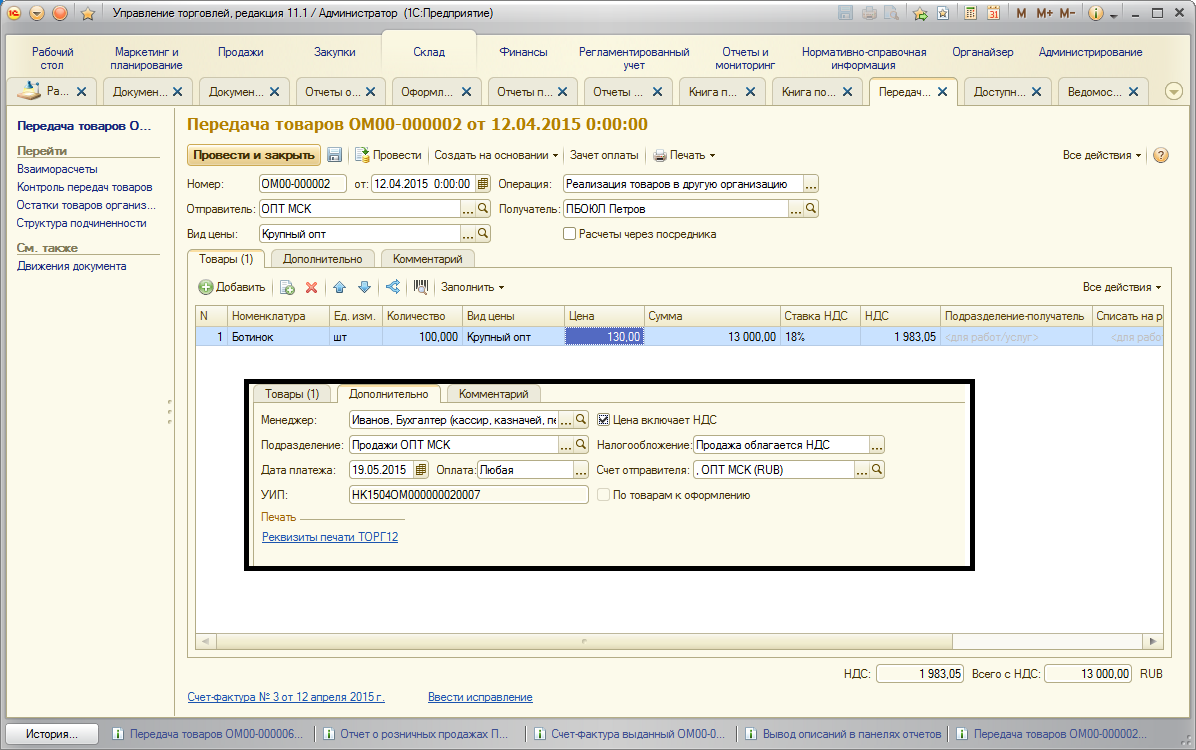Switch to the Комментарий tab
This screenshot has height=750, width=1196.
point(427,258)
